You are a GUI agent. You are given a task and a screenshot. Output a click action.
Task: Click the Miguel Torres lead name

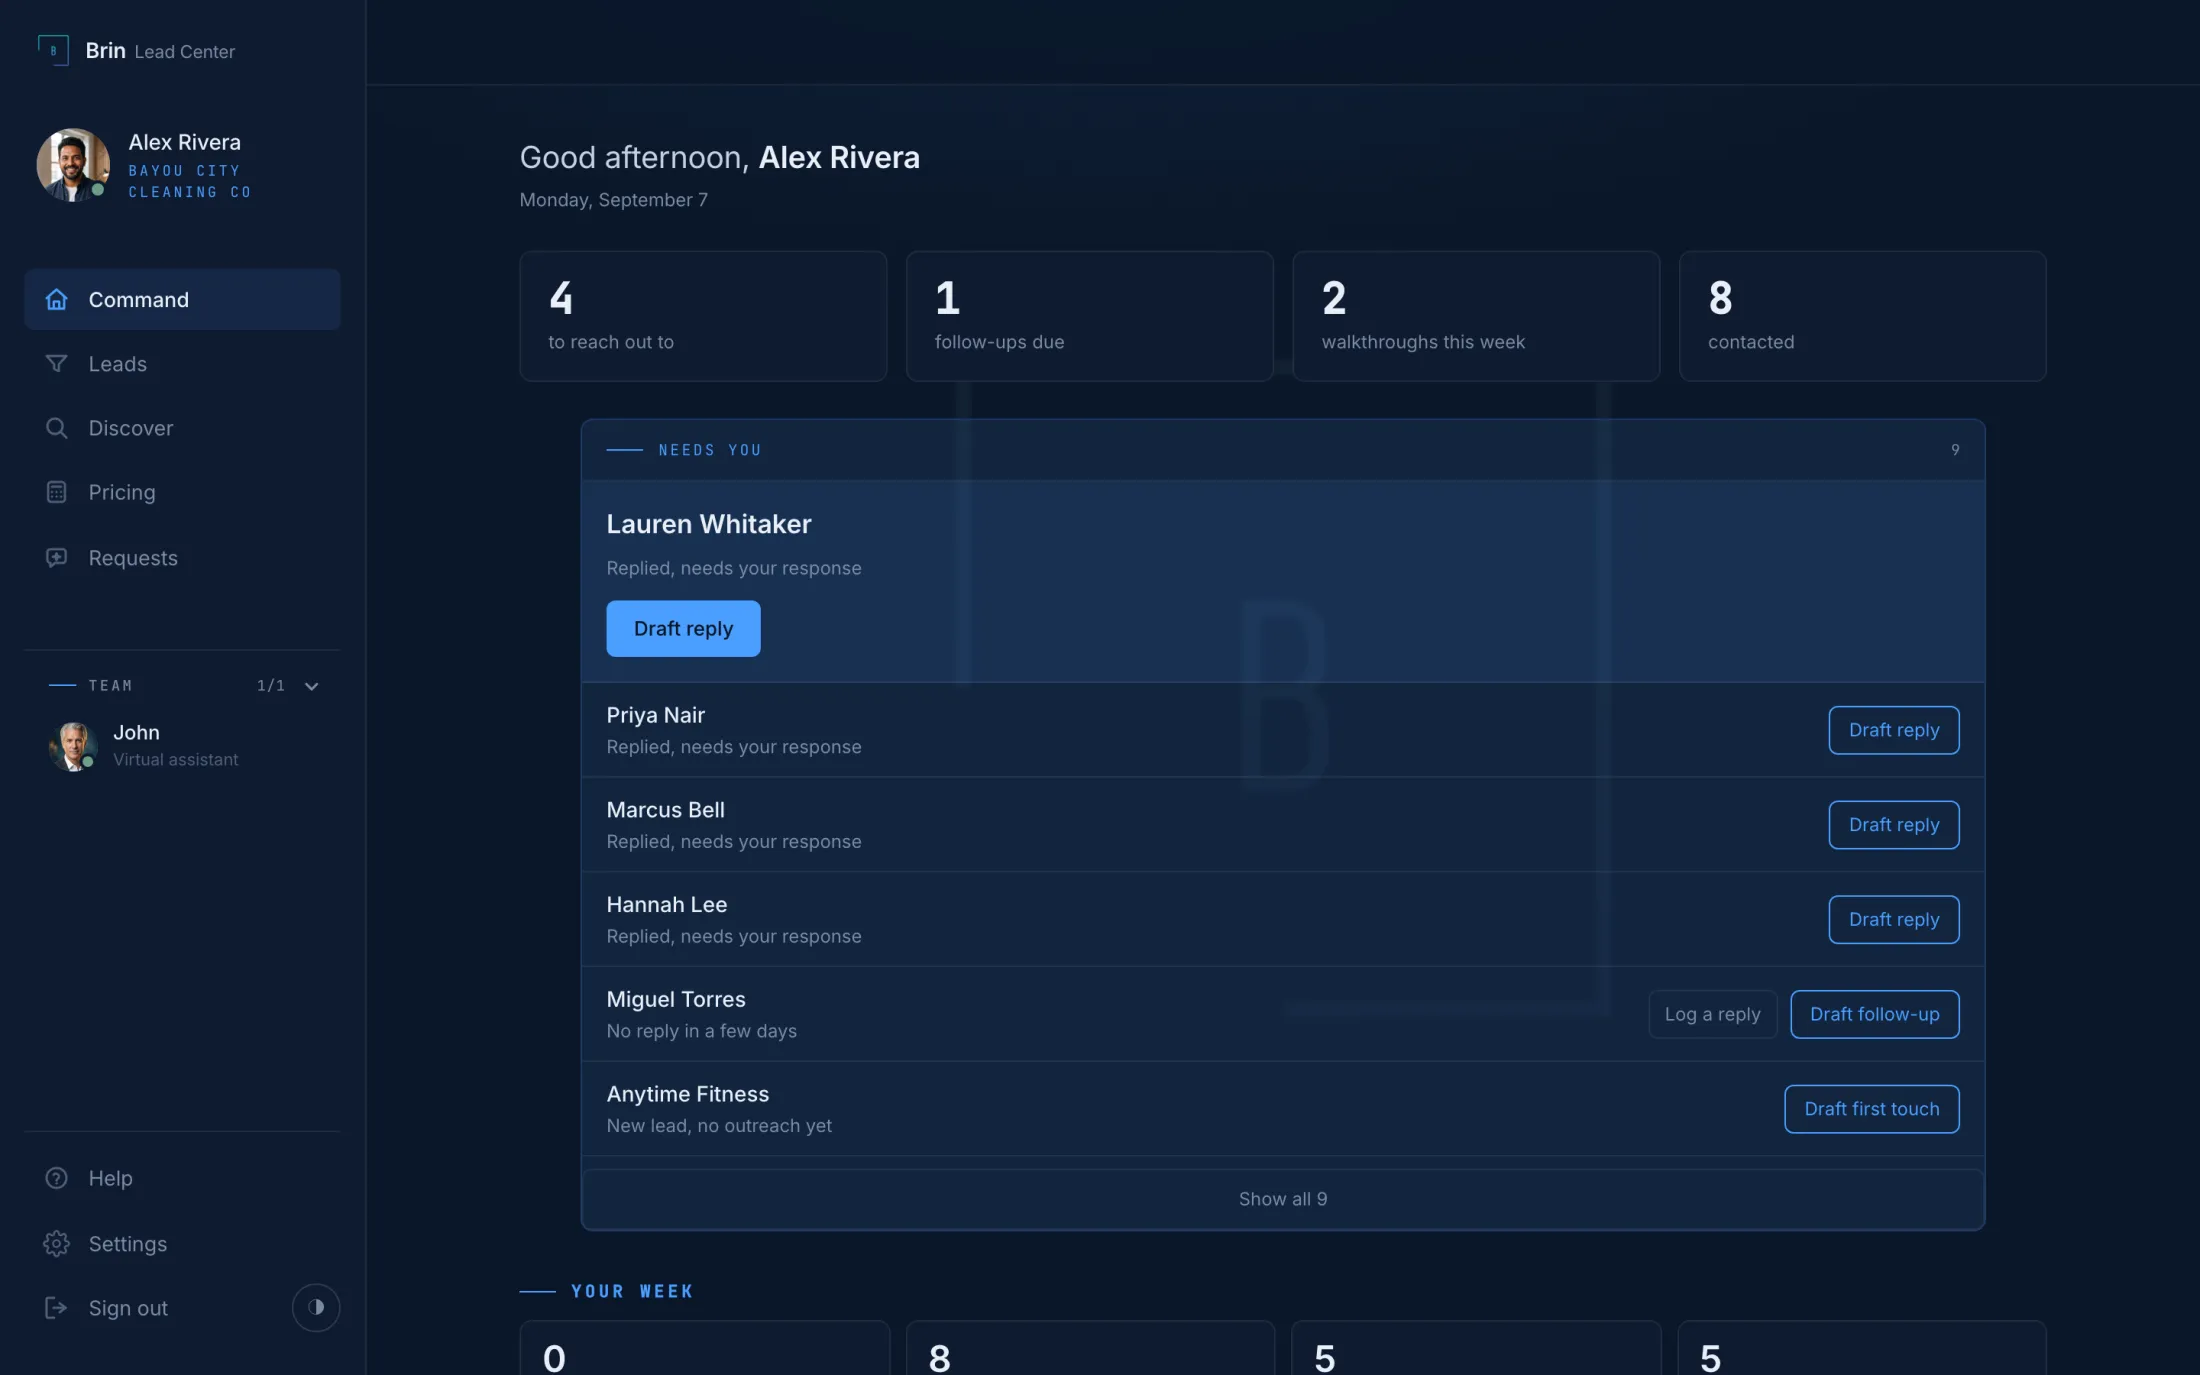click(x=675, y=999)
